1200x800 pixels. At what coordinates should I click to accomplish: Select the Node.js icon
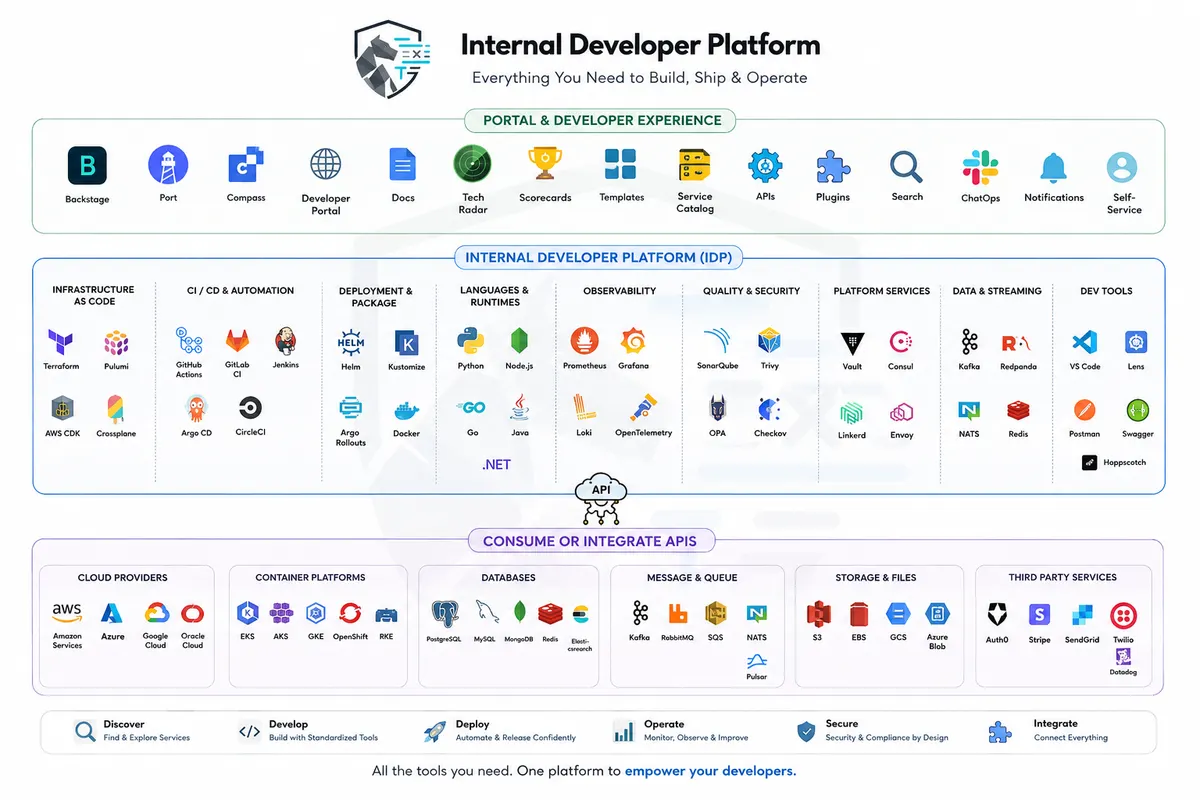(519, 342)
